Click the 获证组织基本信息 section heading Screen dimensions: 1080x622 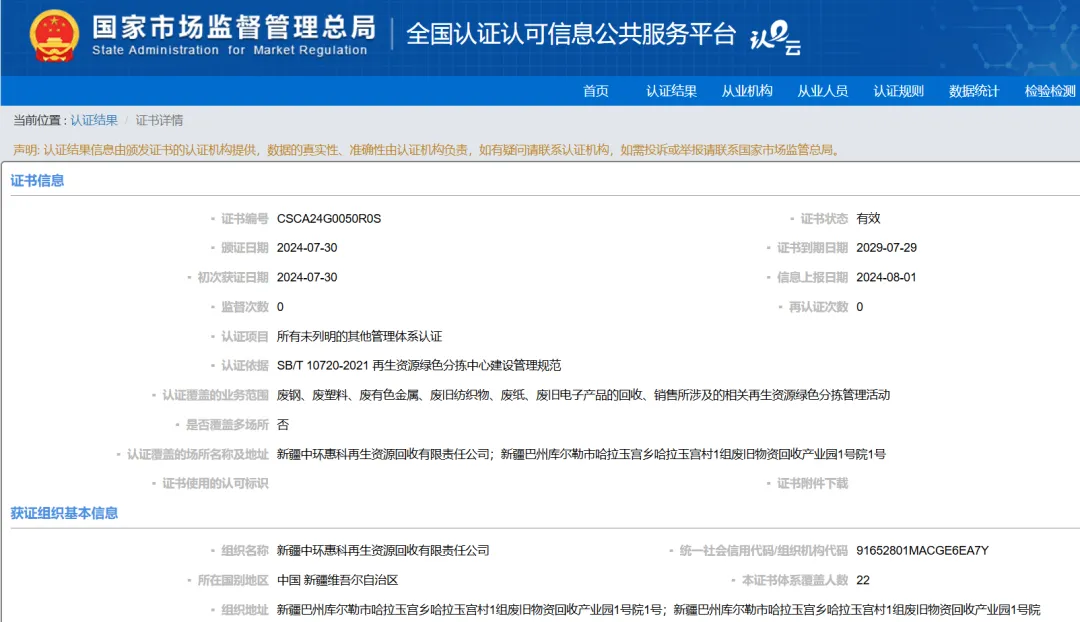(x=64, y=513)
